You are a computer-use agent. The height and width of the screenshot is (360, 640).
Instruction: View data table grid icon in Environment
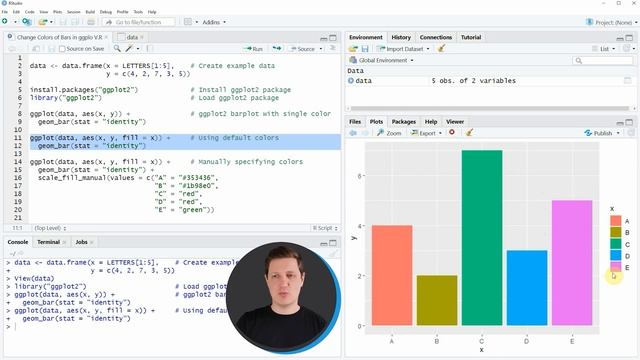628,81
